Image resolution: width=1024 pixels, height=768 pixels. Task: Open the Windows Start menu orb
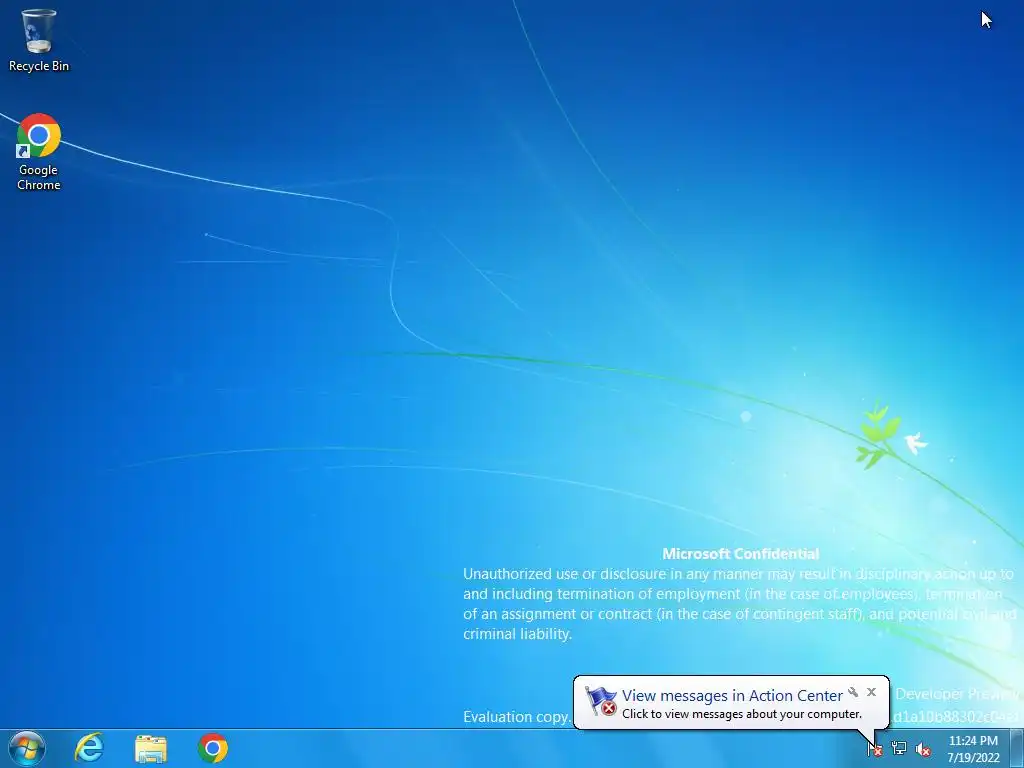click(27, 748)
